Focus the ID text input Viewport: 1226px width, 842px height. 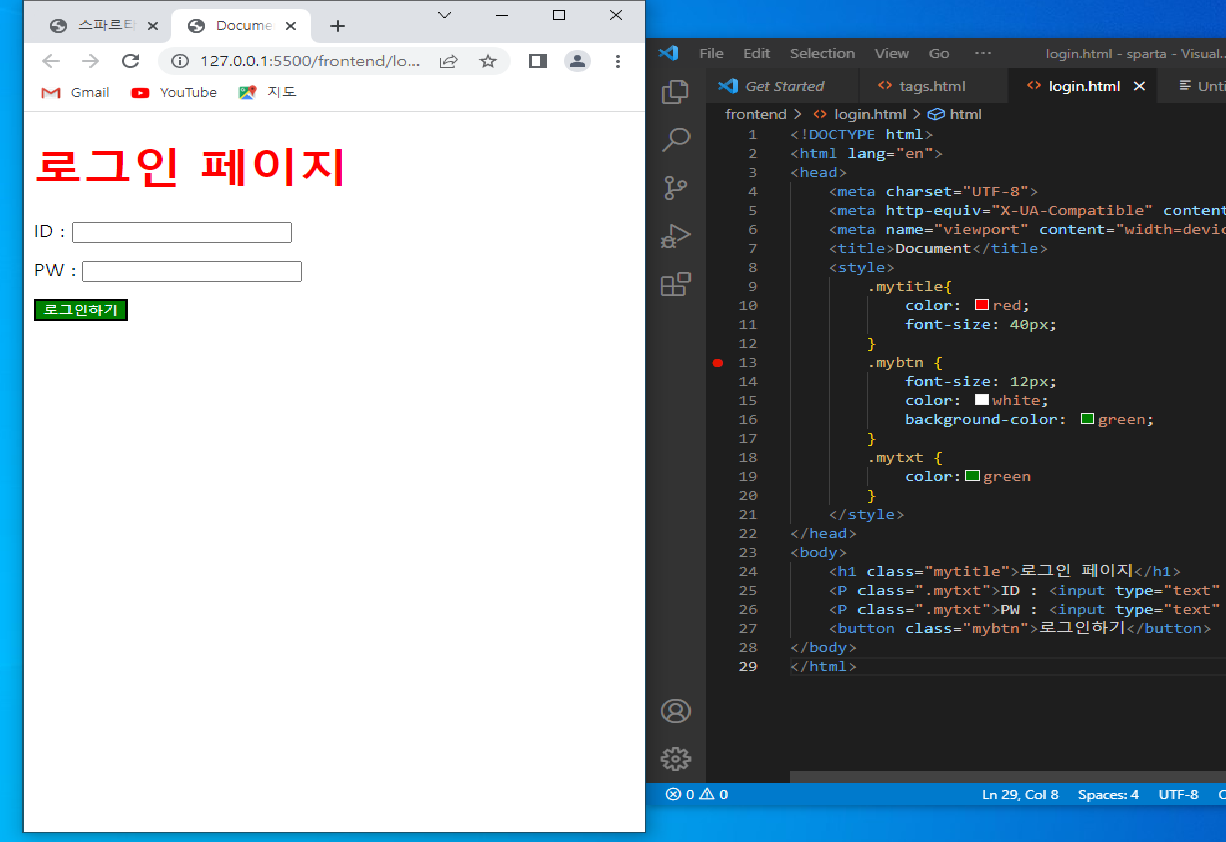[182, 232]
